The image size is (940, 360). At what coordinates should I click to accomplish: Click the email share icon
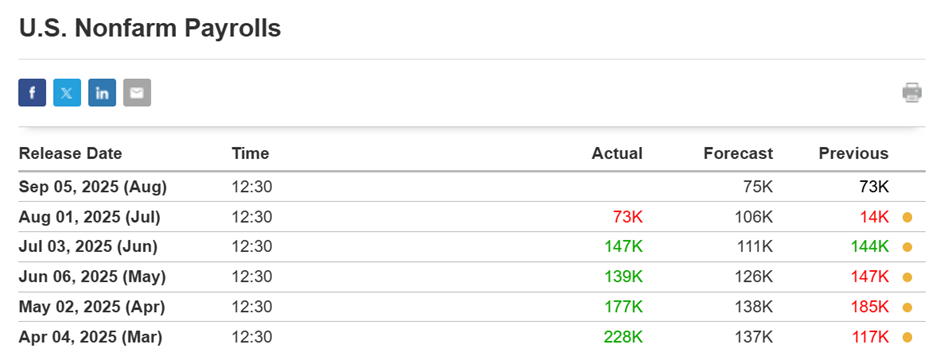137,93
